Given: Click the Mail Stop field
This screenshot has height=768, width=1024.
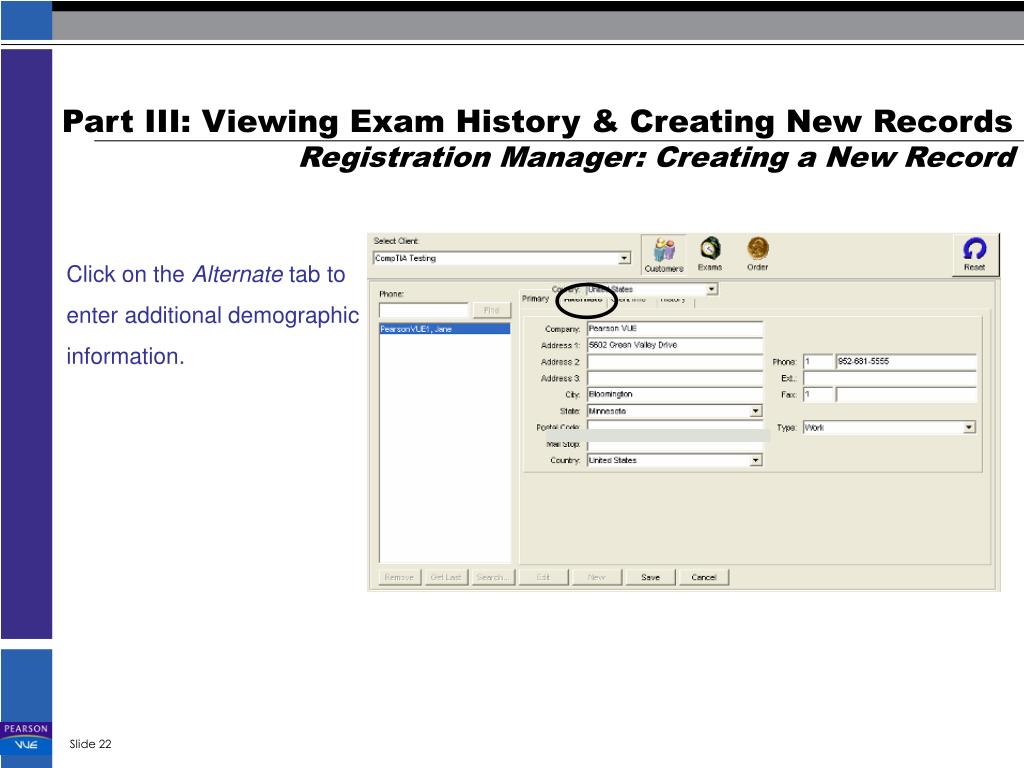Looking at the screenshot, I should point(675,445).
